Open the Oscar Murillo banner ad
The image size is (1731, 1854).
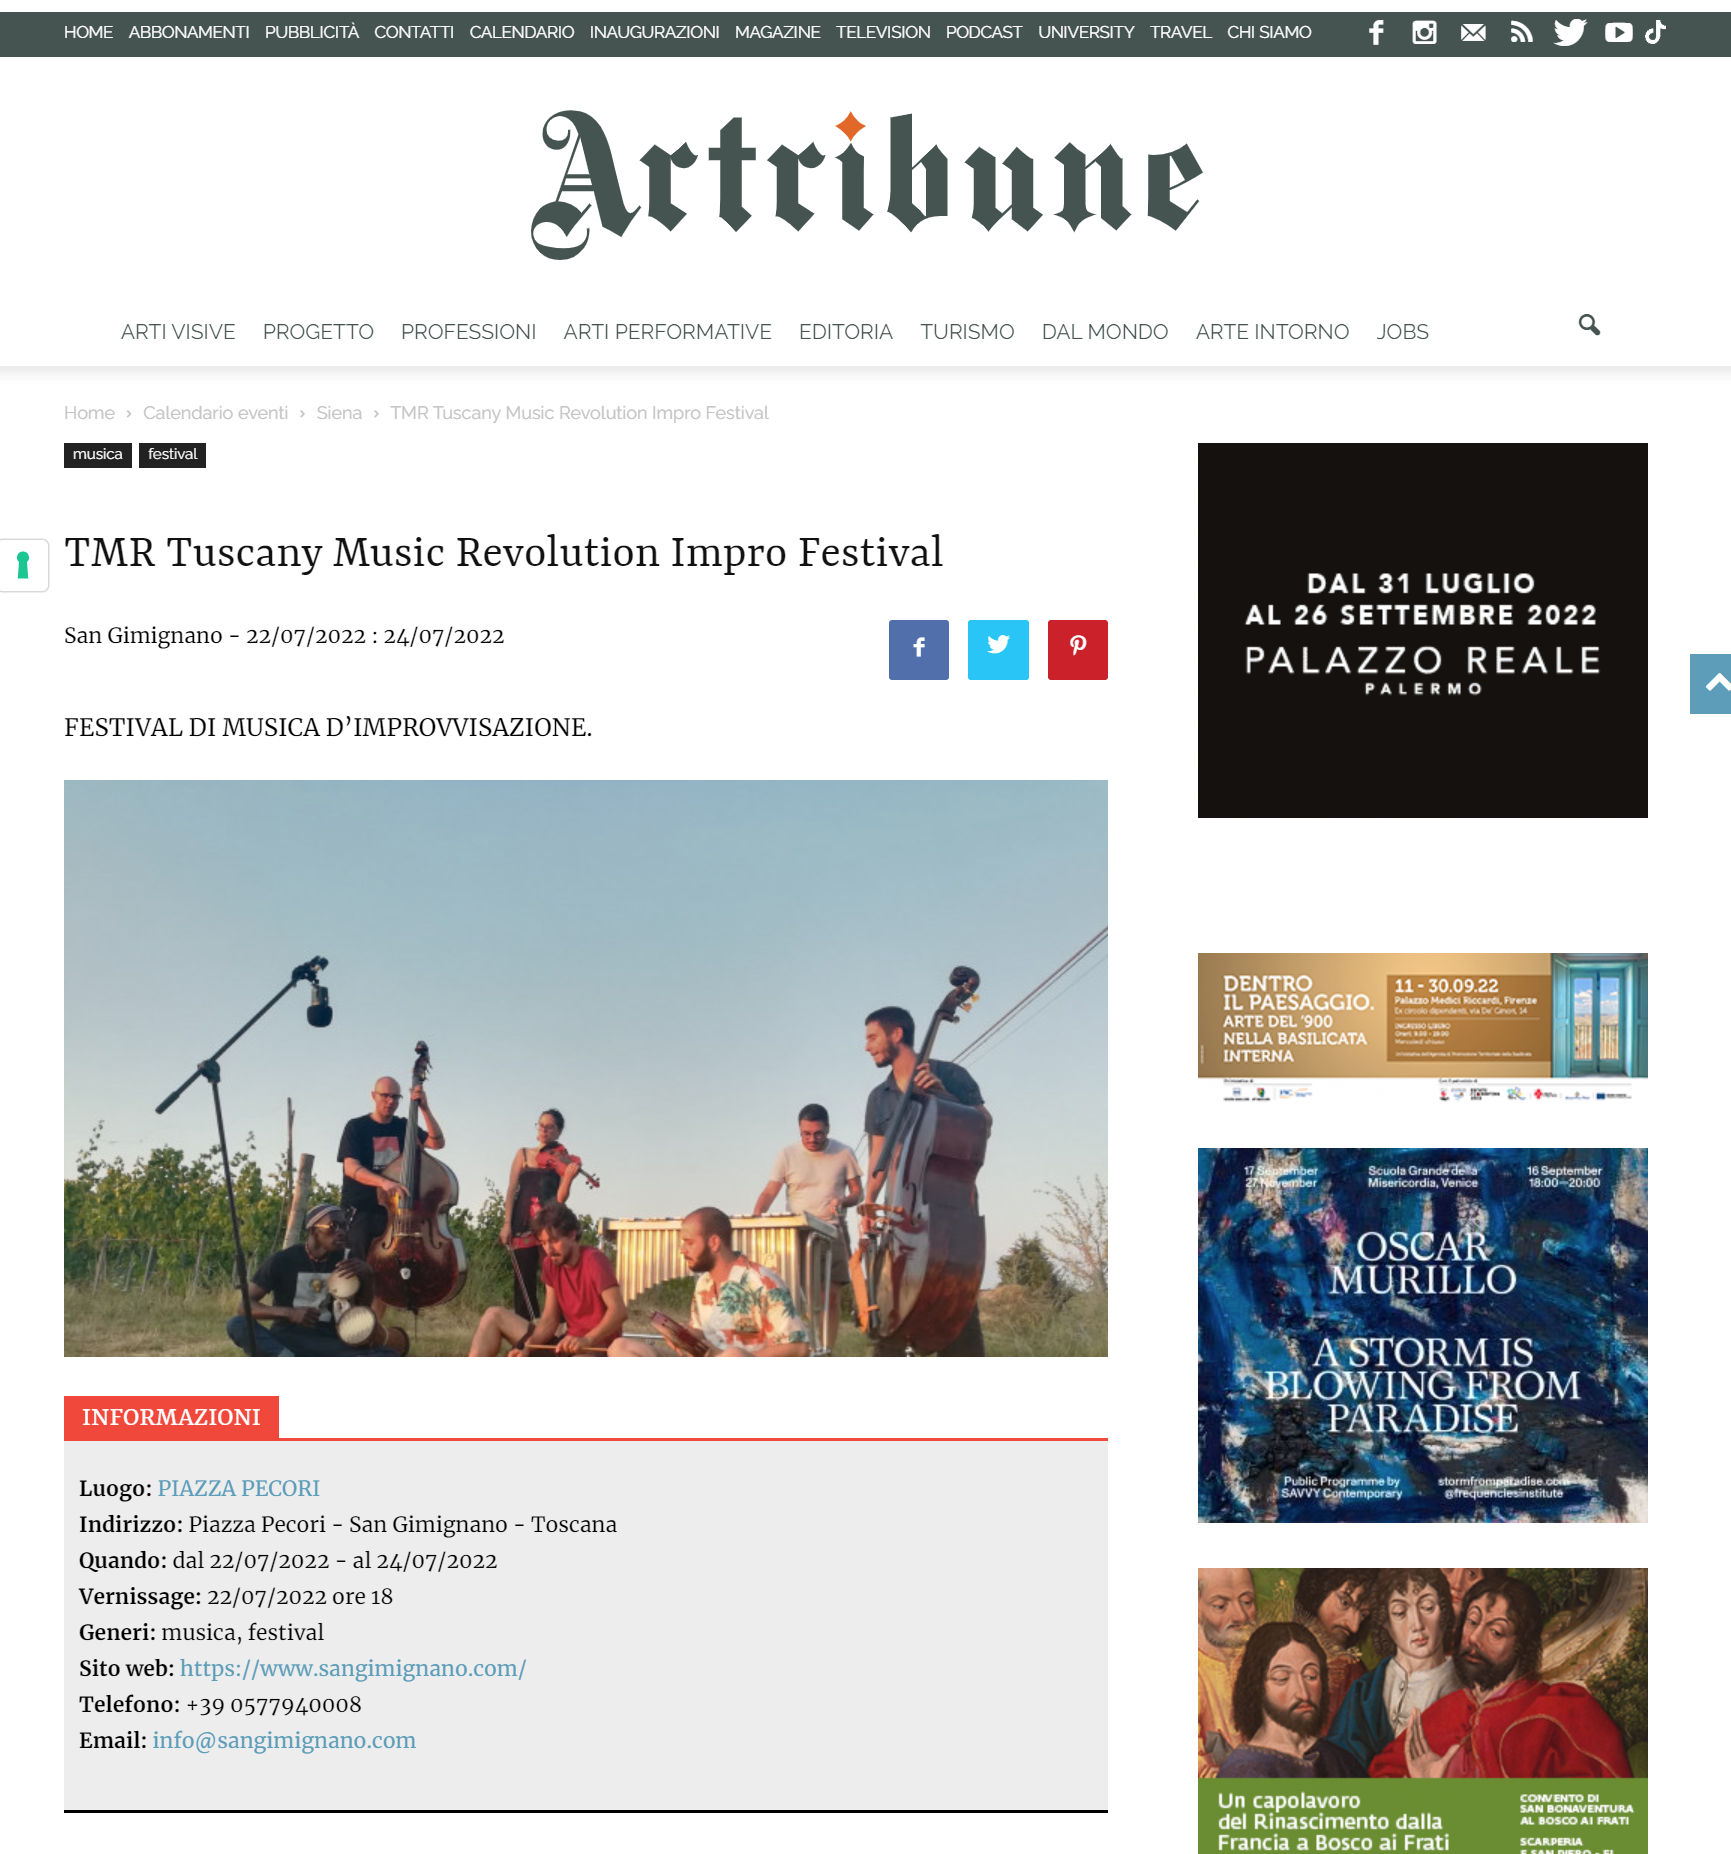[1423, 1335]
